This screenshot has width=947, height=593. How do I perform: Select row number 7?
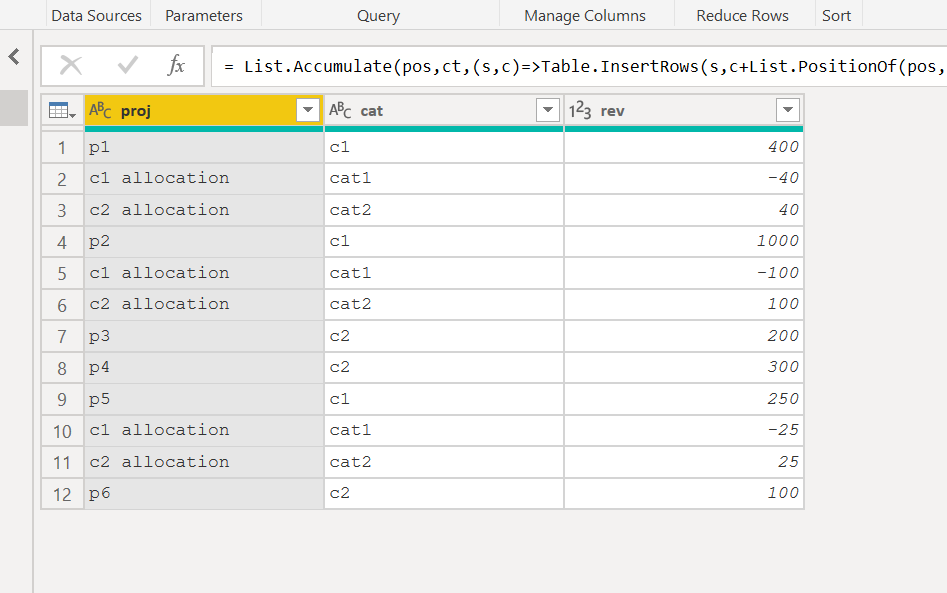point(62,336)
